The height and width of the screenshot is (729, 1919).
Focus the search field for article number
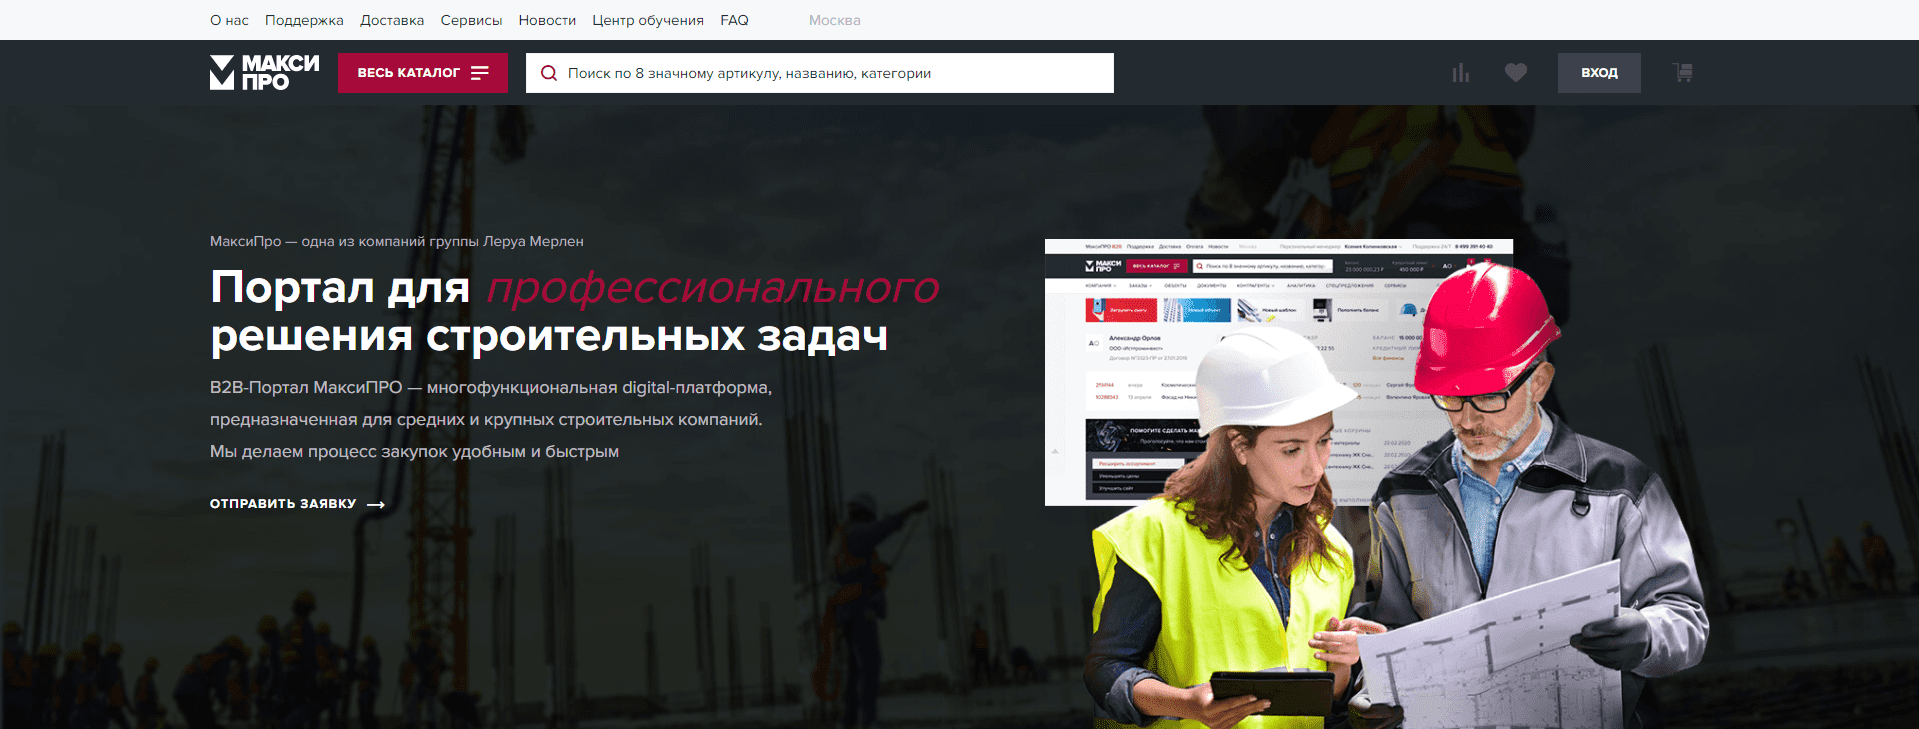point(820,73)
